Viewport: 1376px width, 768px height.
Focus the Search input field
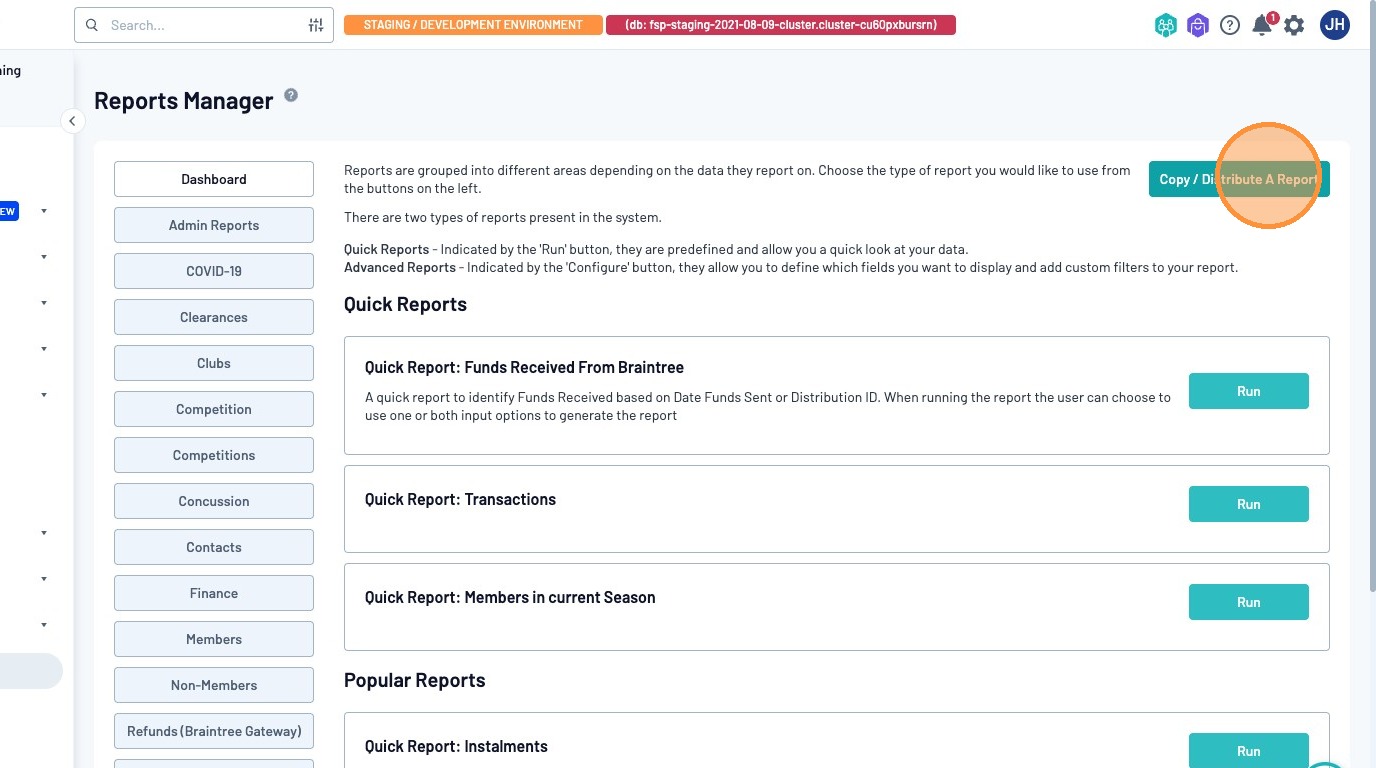200,25
